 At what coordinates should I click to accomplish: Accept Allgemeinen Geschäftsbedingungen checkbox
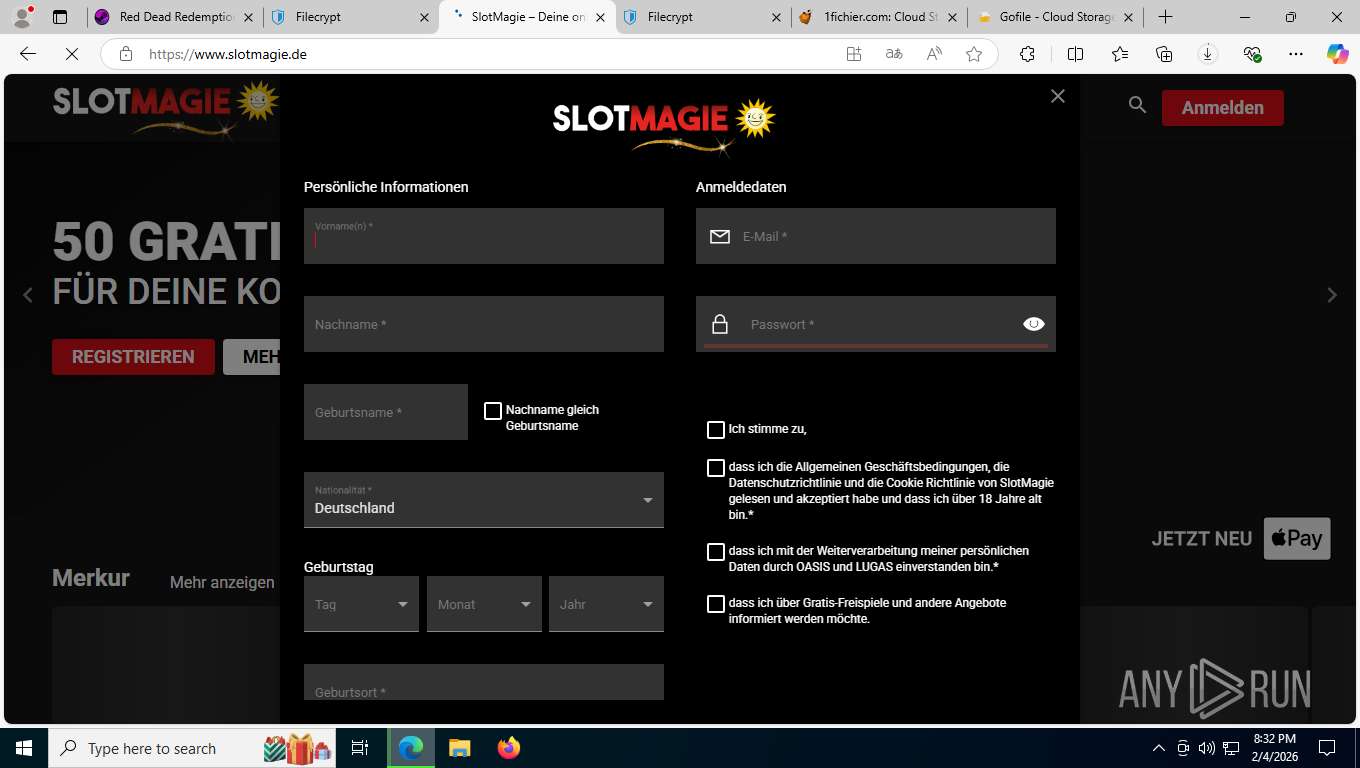point(715,468)
